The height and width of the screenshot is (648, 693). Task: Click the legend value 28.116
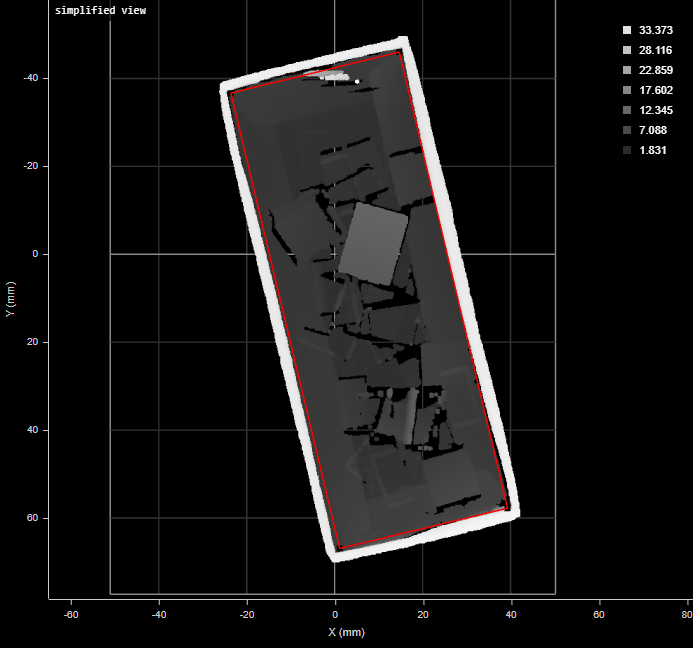pyautogui.click(x=656, y=50)
